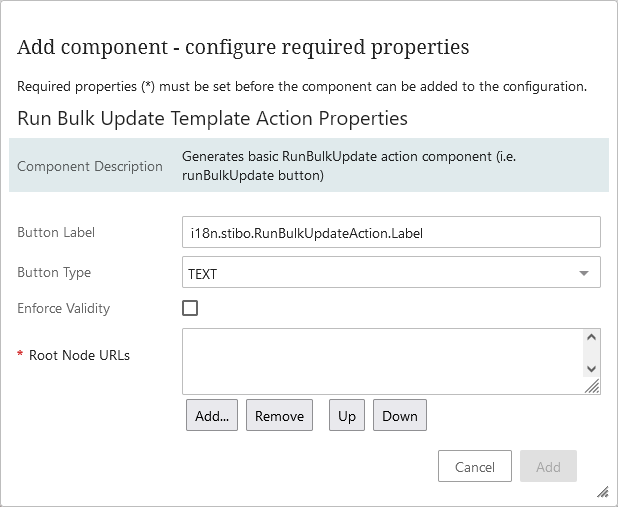The height and width of the screenshot is (507, 618).
Task: Open the Button Type dropdown
Action: click(x=391, y=272)
